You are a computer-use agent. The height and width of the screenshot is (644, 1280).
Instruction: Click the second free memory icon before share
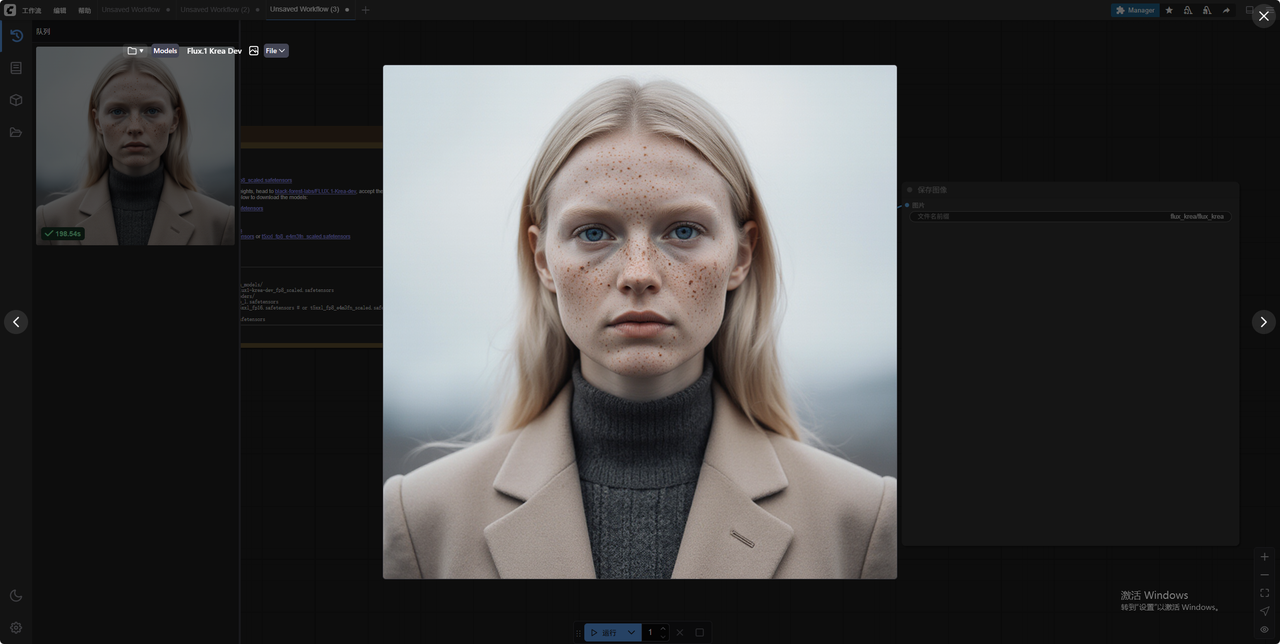click(1207, 10)
